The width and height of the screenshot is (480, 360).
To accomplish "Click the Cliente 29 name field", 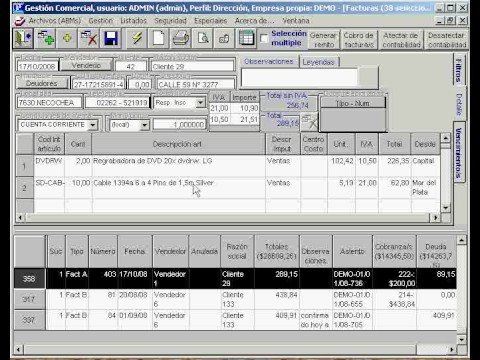I will click(193, 66).
